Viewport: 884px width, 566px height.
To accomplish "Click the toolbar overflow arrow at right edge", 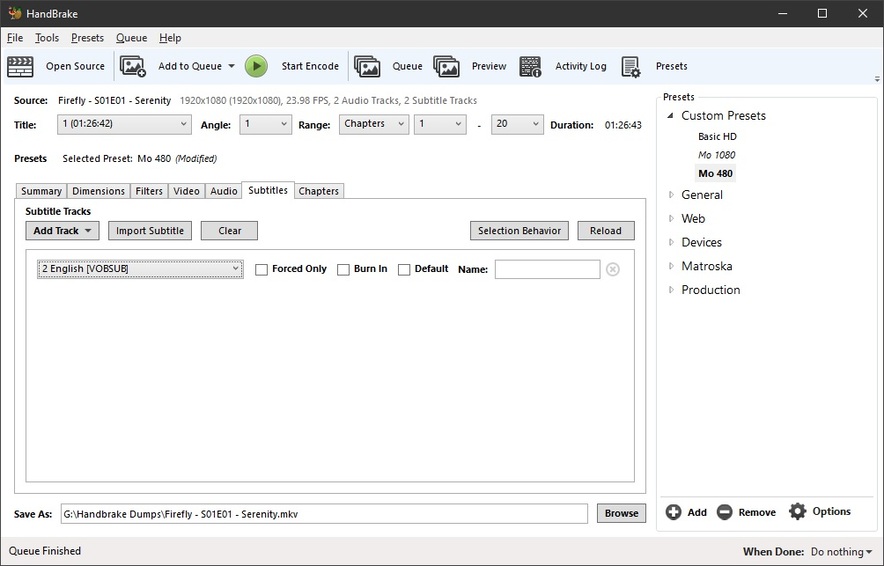I will 877,79.
